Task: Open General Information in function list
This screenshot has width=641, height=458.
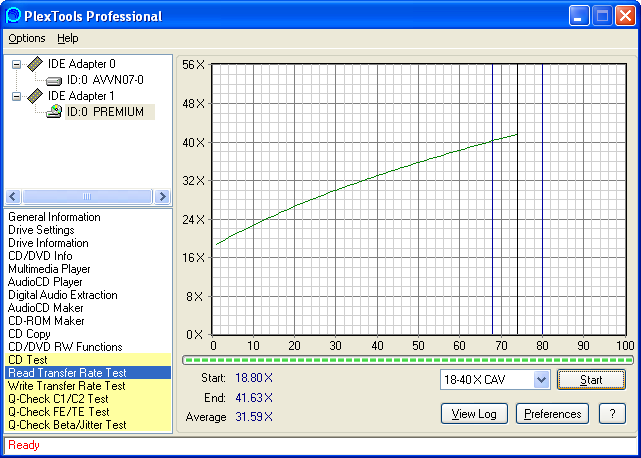Action: 87,217
